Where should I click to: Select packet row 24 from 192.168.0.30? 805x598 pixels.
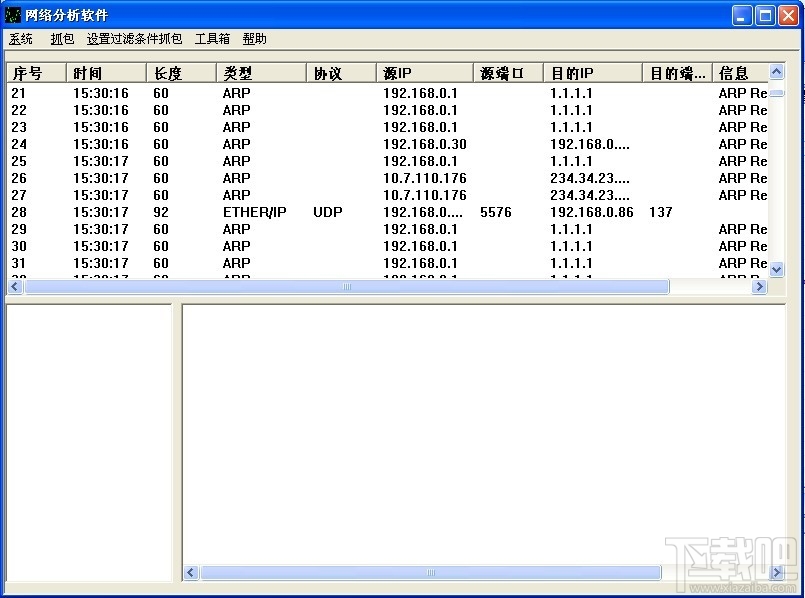click(x=388, y=144)
